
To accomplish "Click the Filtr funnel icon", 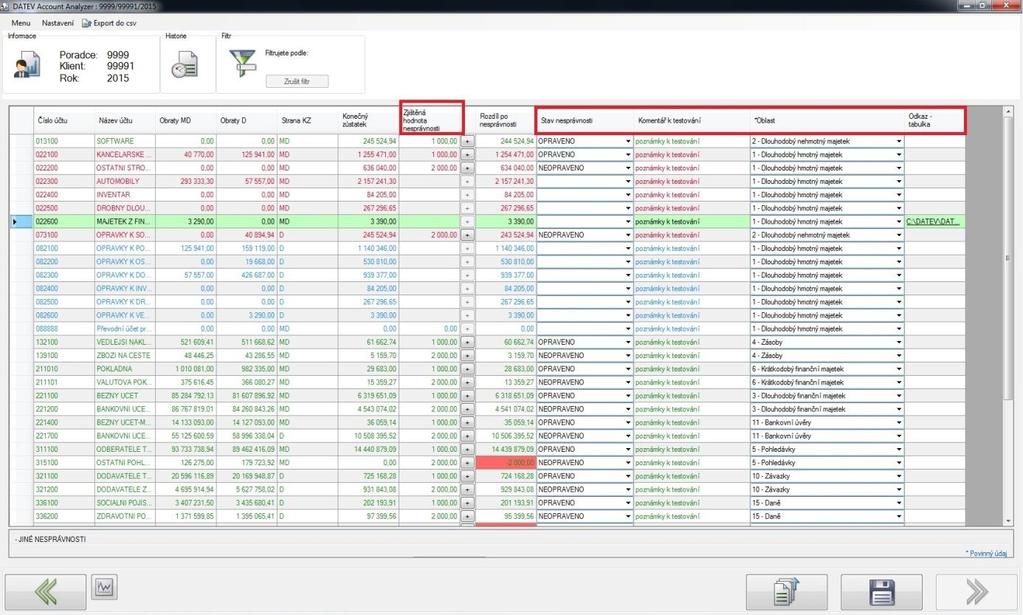I will (243, 63).
